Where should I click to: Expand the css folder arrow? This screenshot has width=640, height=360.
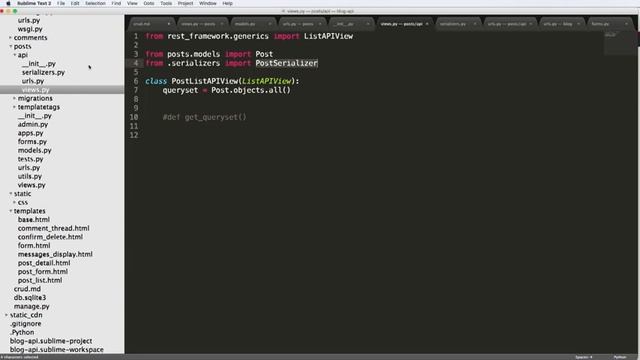pyautogui.click(x=15, y=202)
